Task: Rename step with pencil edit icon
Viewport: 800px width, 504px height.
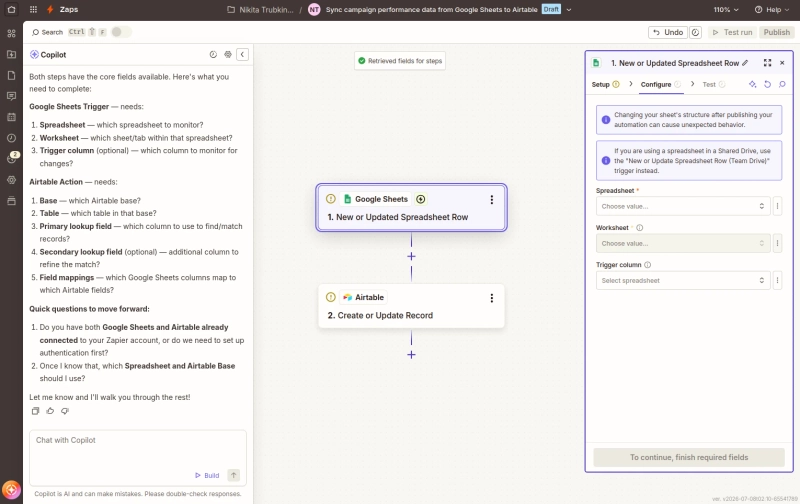Action: click(x=745, y=63)
